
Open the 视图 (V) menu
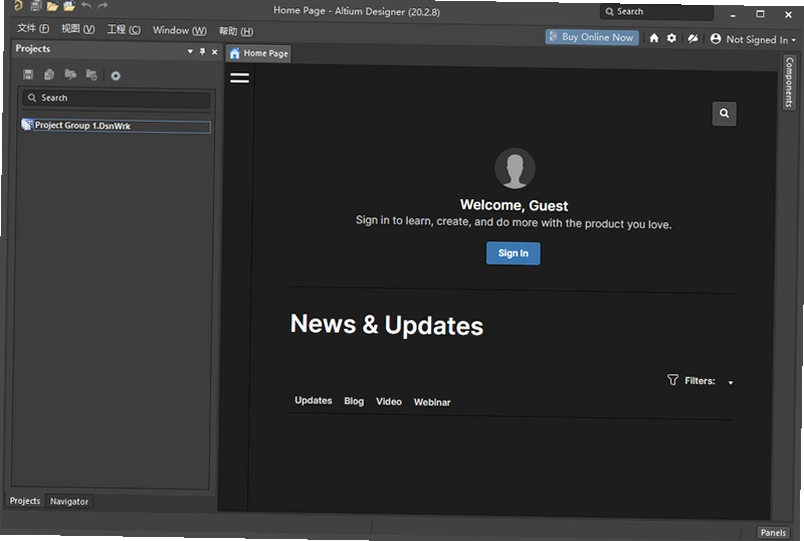[x=78, y=29]
